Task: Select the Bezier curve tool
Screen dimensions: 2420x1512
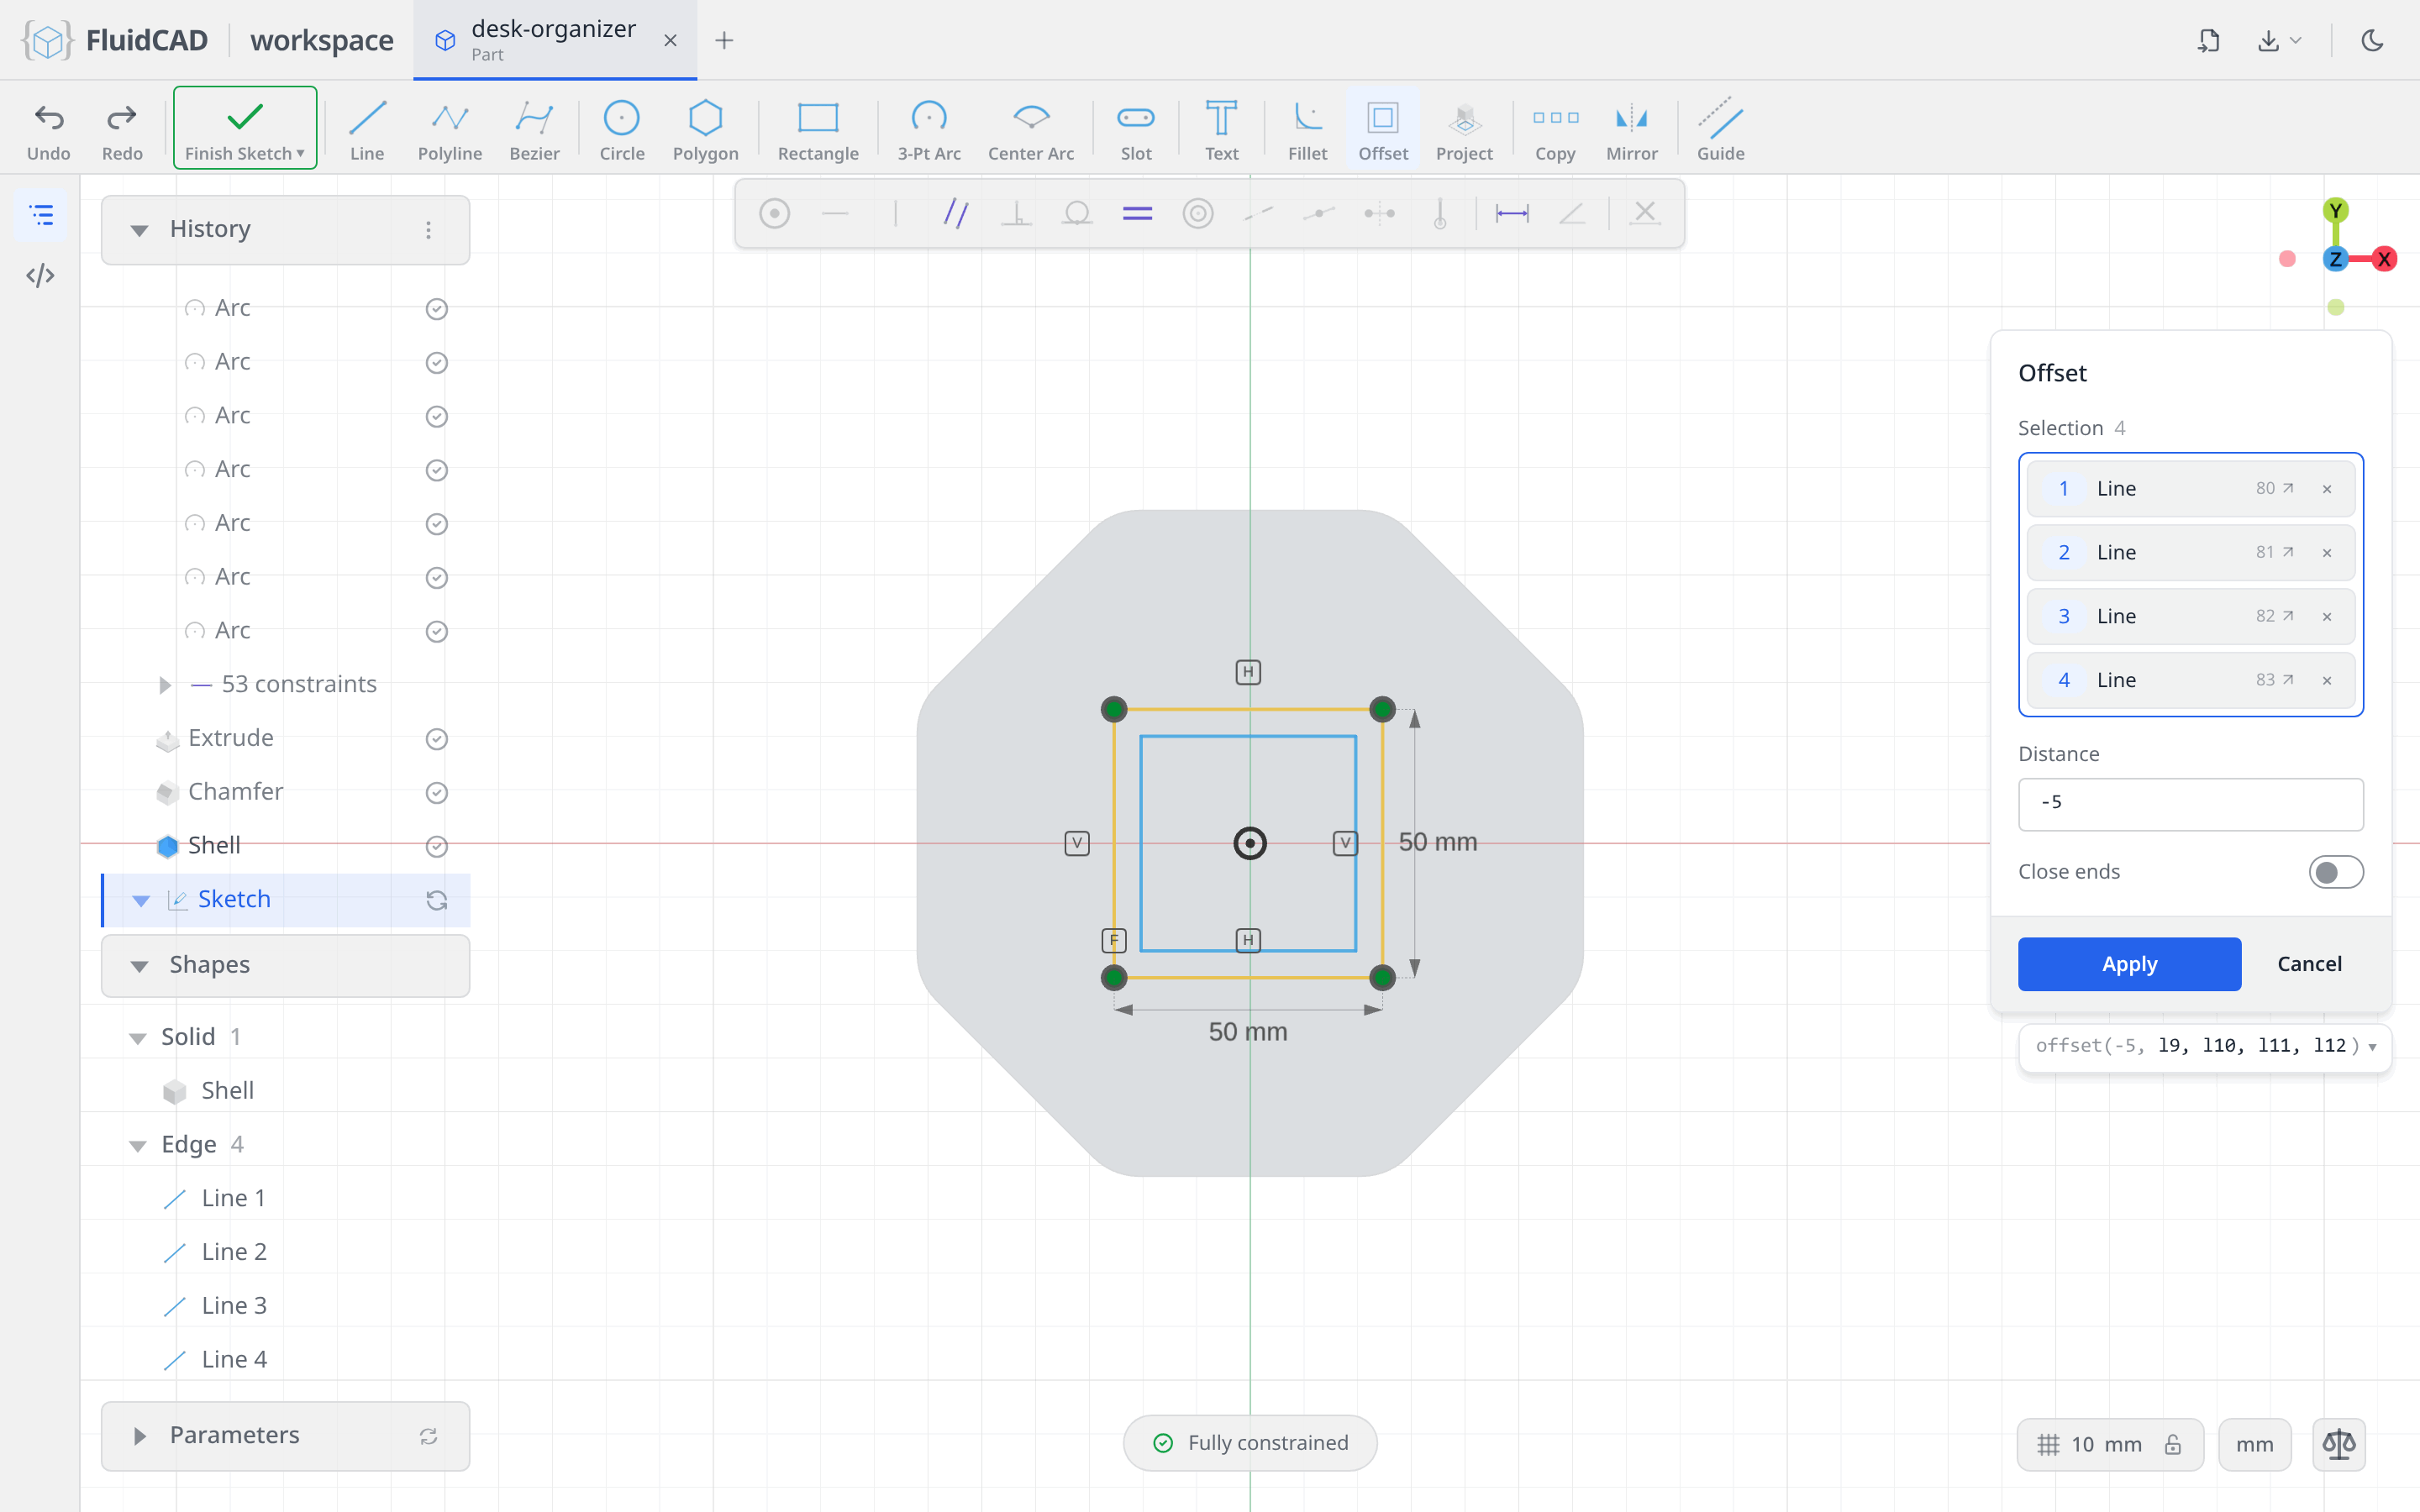Action: tap(534, 130)
